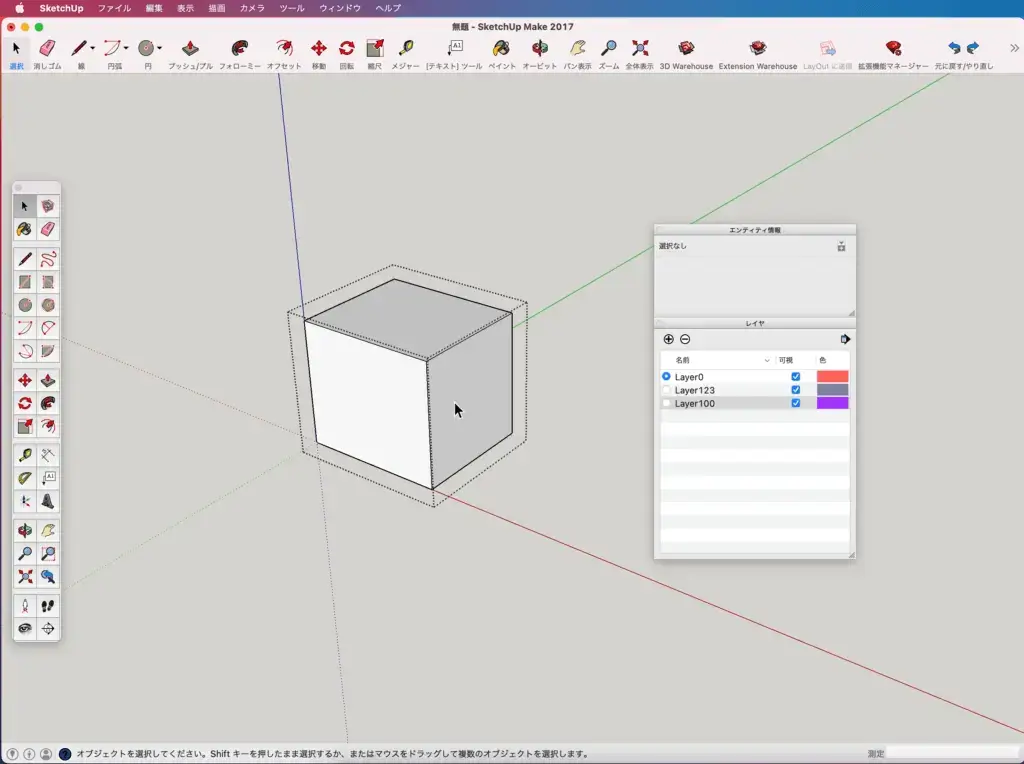The height and width of the screenshot is (764, 1024).
Task: Open the dropdown arrow beside the 線 tool
Action: (93, 48)
